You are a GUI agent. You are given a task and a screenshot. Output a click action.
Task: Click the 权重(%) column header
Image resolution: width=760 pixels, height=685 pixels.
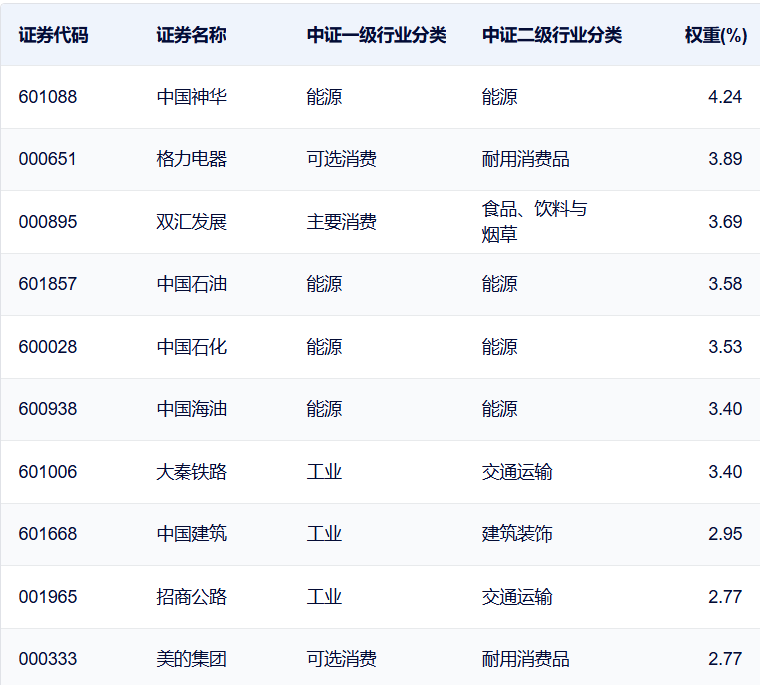click(715, 35)
